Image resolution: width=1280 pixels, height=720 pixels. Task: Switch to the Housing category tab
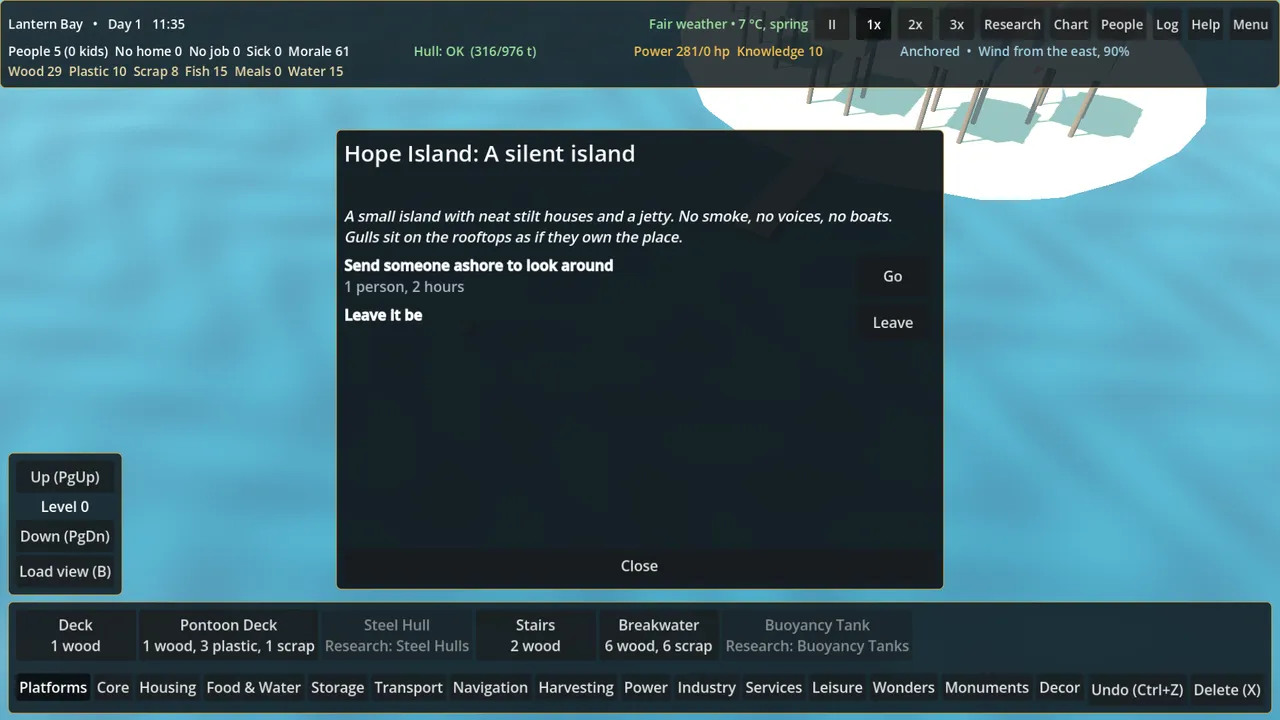(x=167, y=688)
